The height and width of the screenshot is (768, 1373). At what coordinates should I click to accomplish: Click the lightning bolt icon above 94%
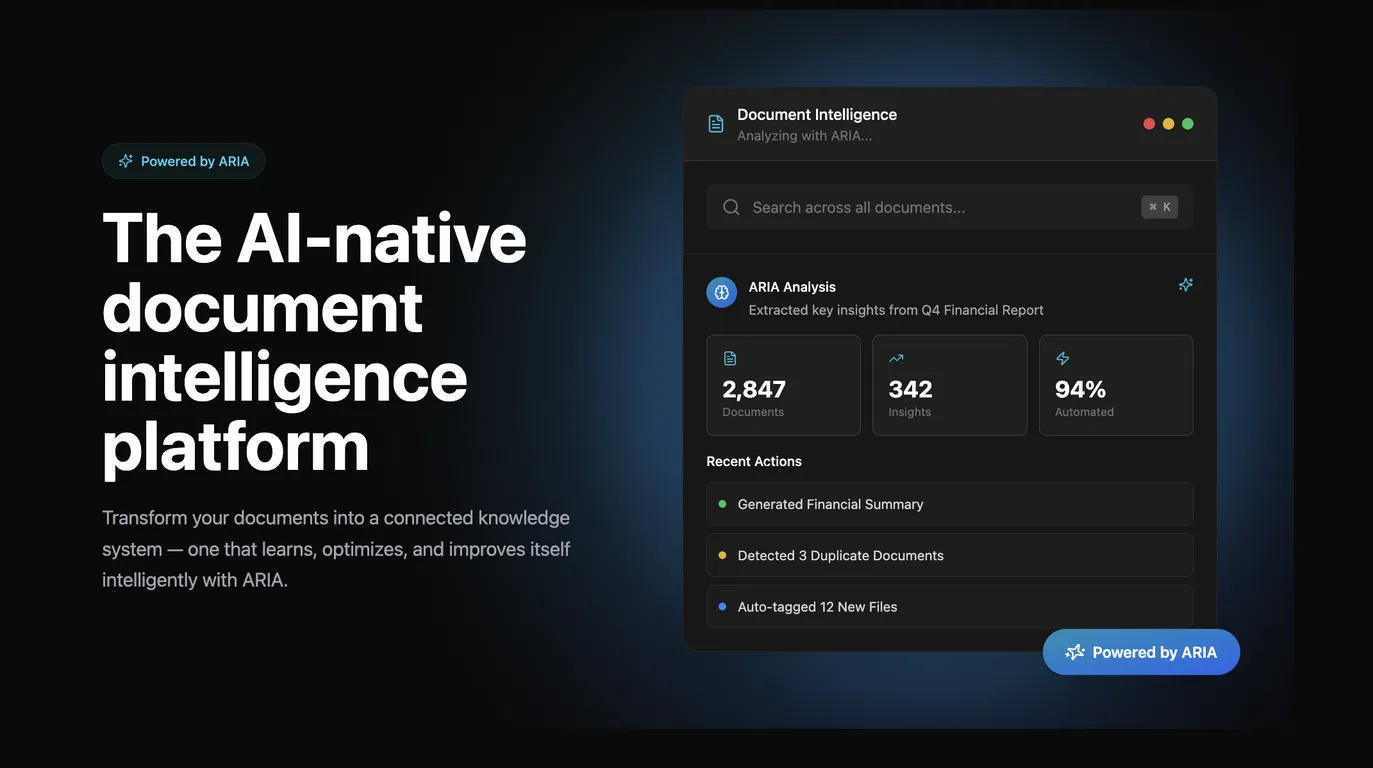(x=1062, y=358)
